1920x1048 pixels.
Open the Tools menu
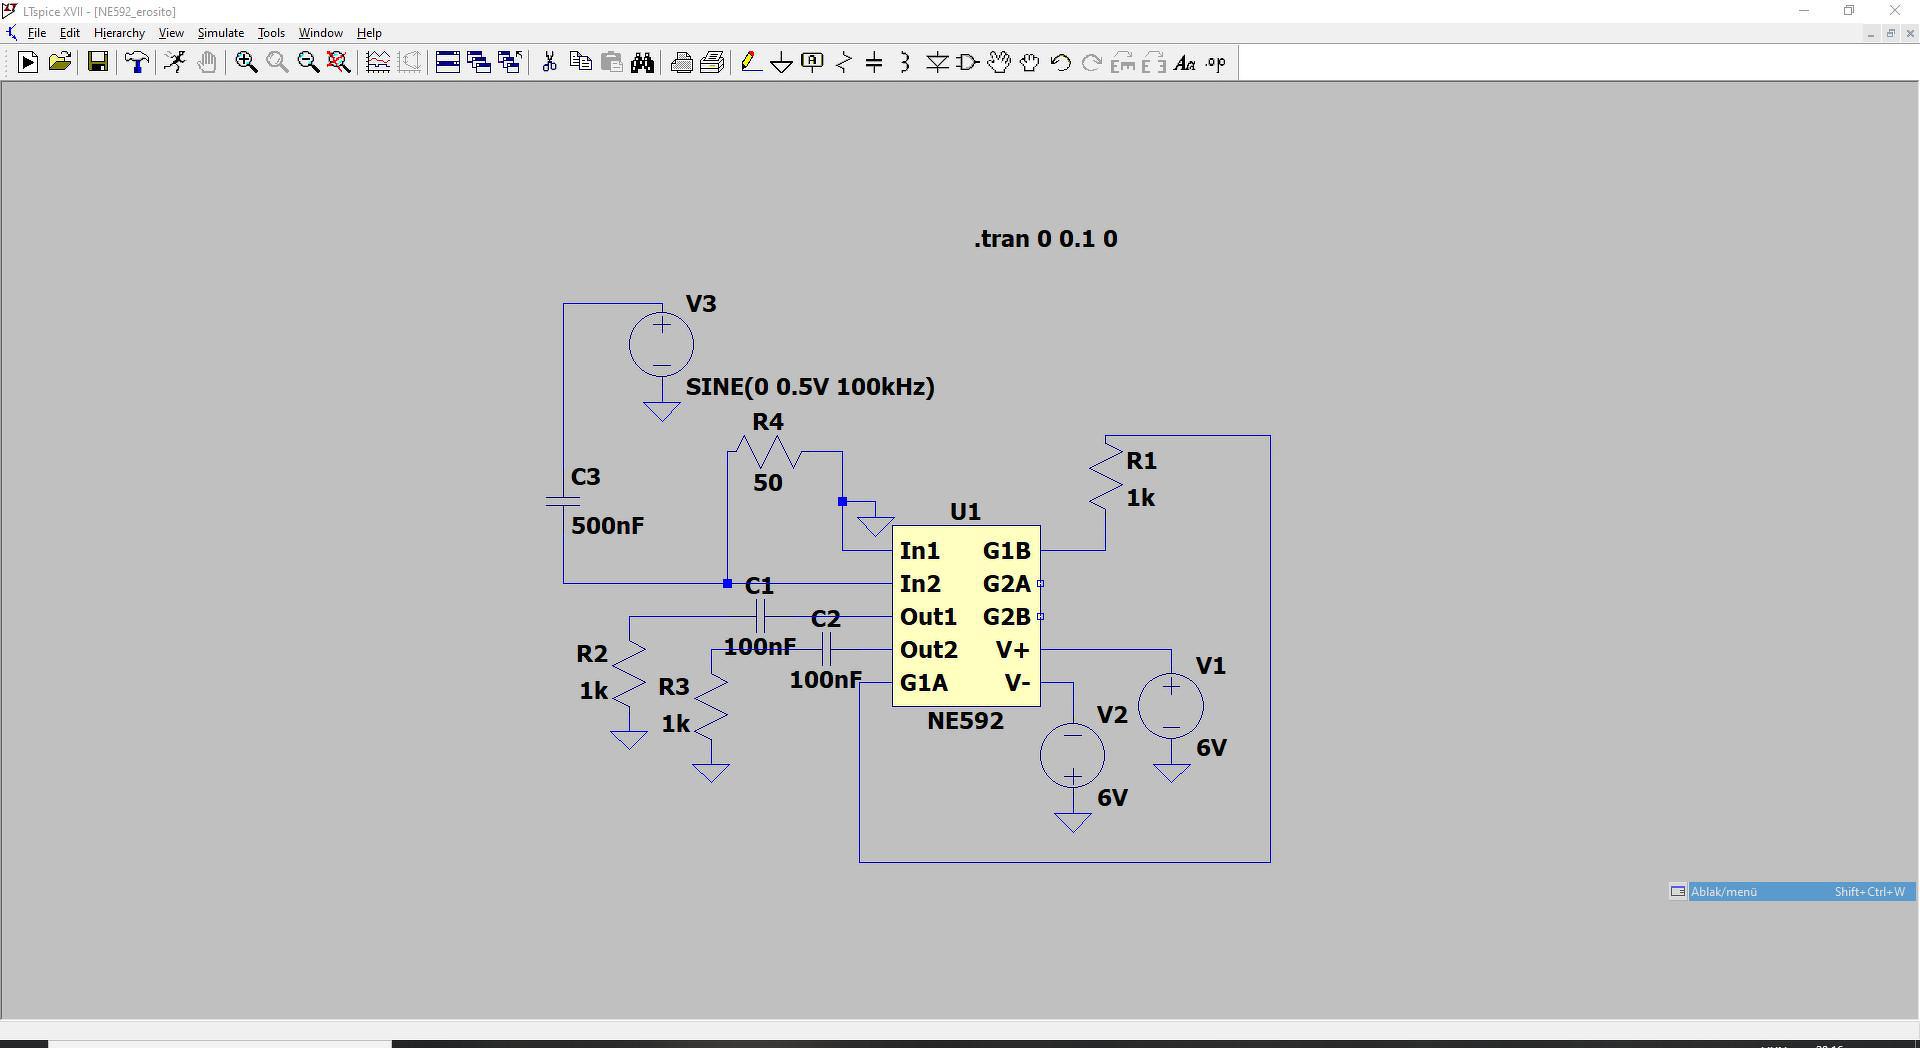point(271,33)
